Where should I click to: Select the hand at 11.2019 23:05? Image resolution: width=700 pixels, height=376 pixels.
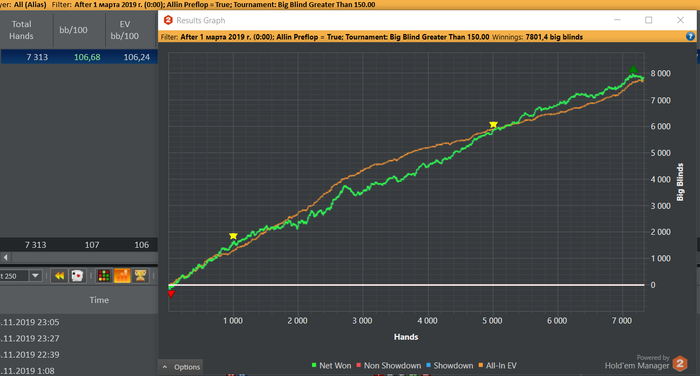pyautogui.click(x=30, y=322)
